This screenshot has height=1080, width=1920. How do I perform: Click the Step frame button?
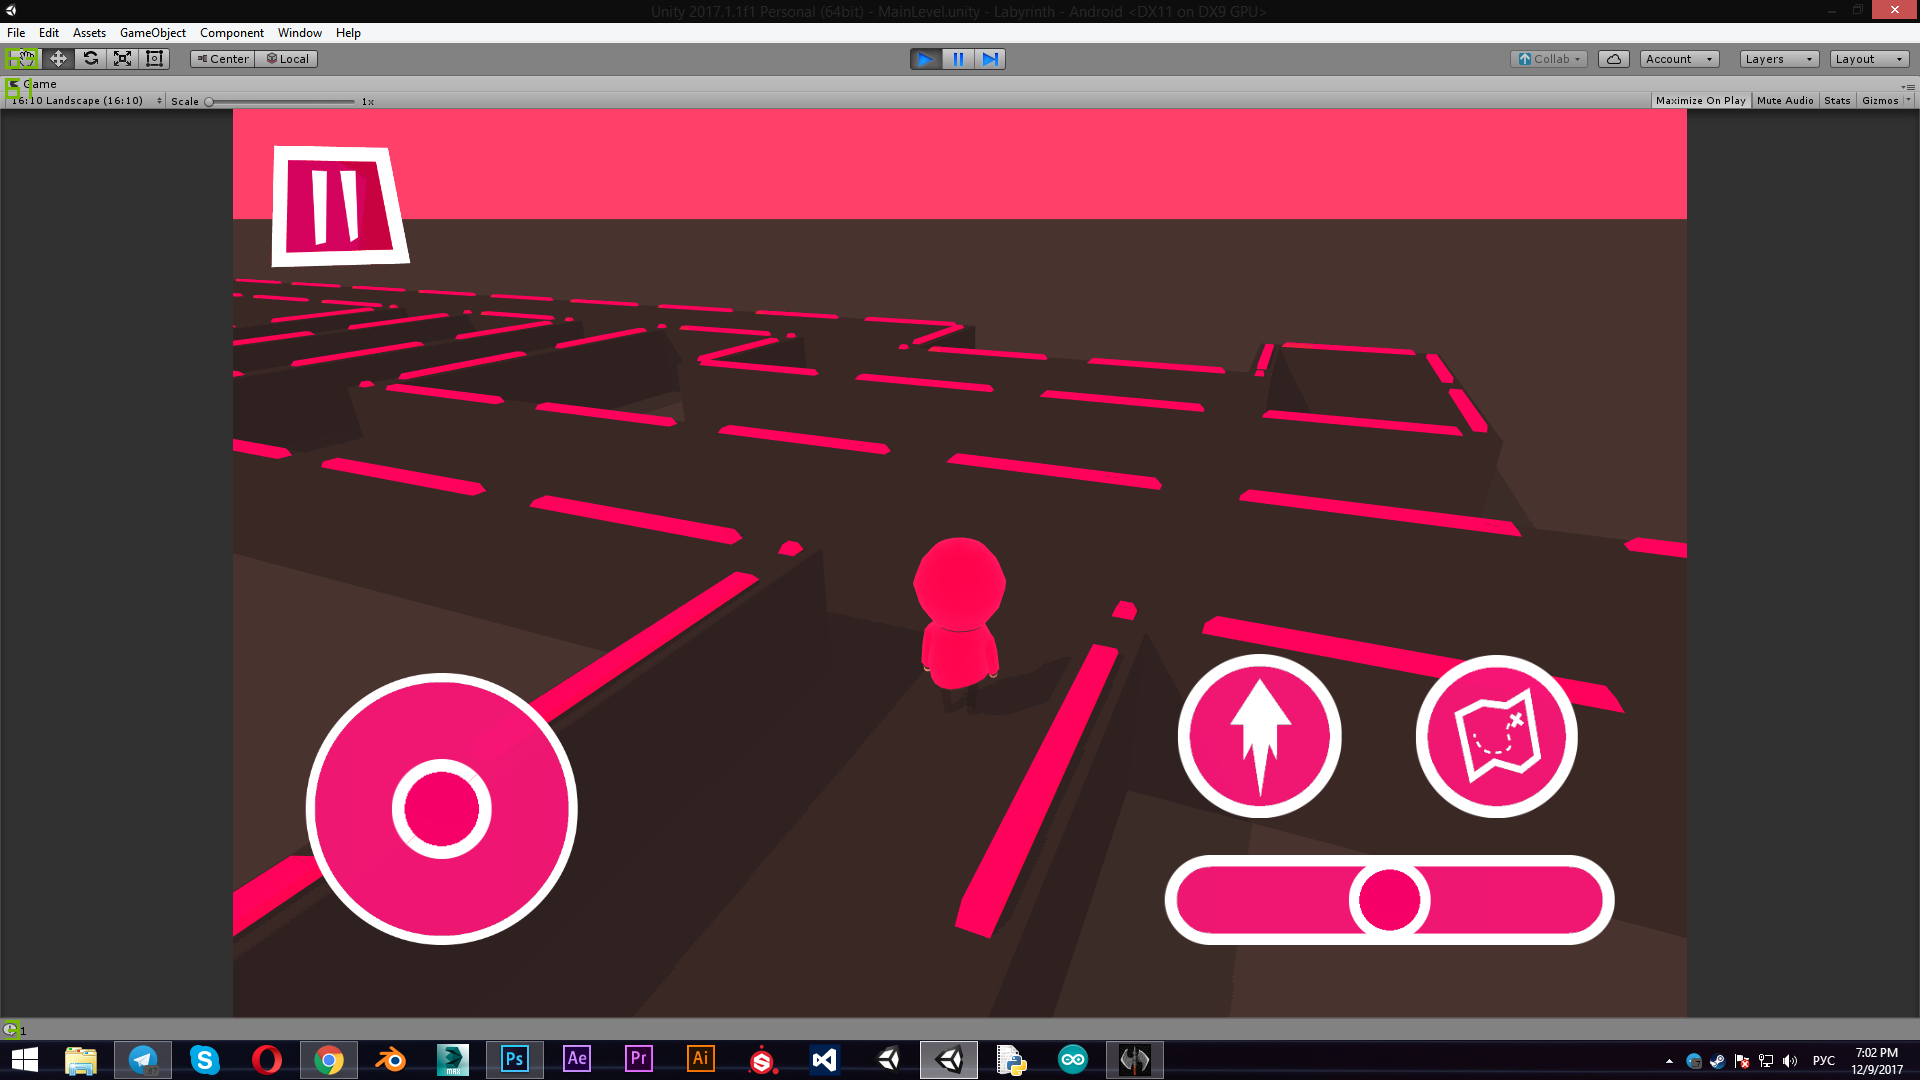[x=990, y=59]
